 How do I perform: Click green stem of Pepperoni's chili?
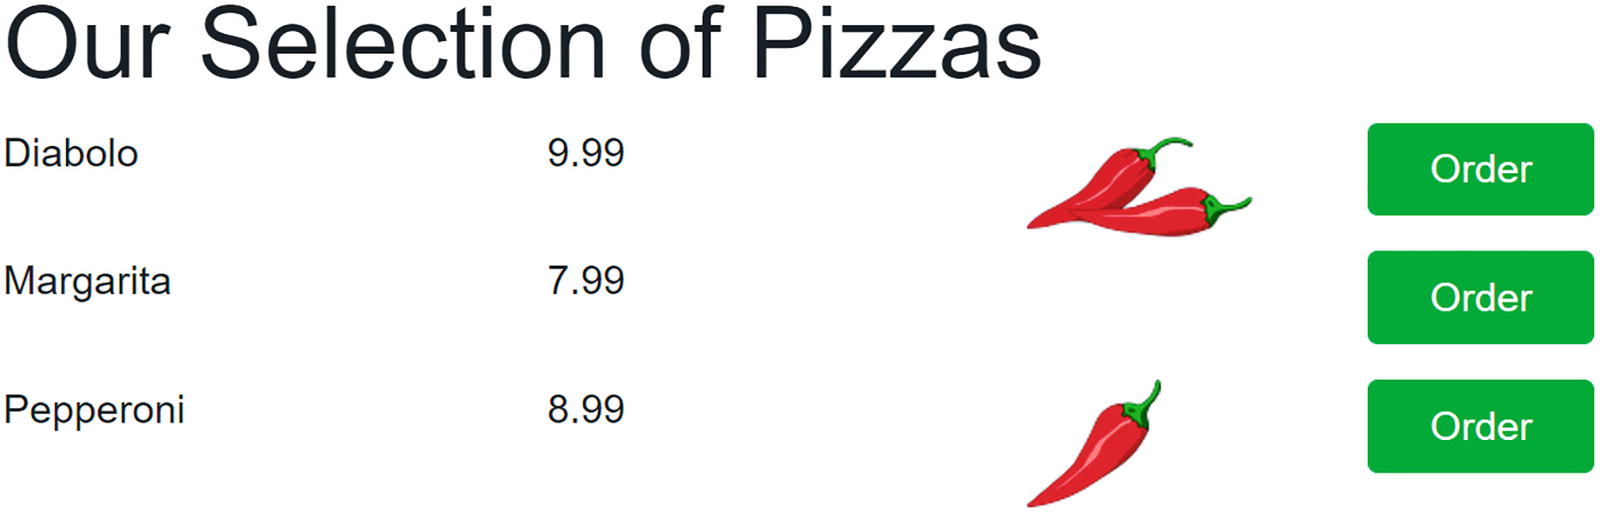(1146, 402)
